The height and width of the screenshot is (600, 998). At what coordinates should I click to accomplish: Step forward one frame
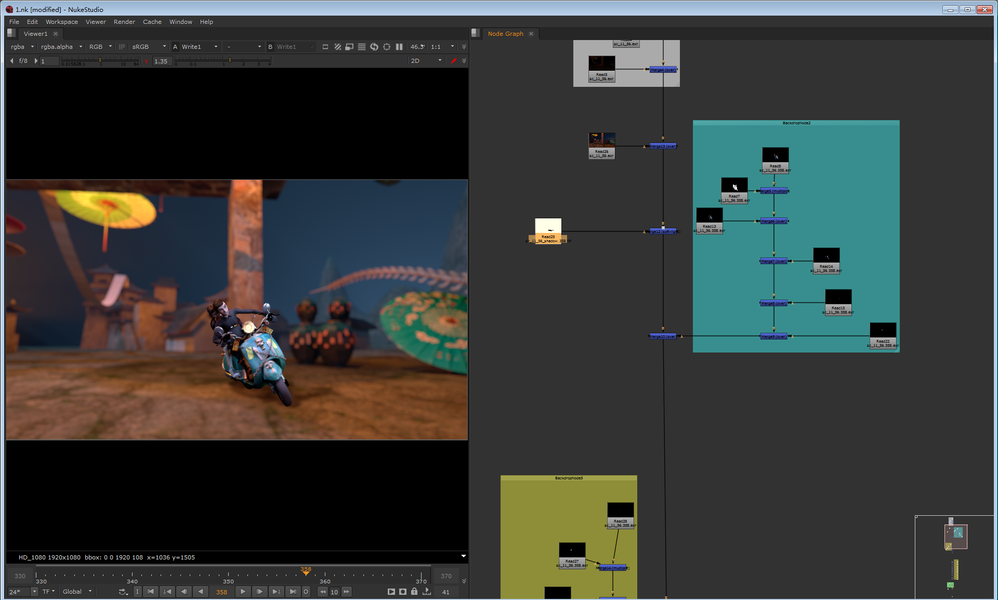tap(259, 592)
